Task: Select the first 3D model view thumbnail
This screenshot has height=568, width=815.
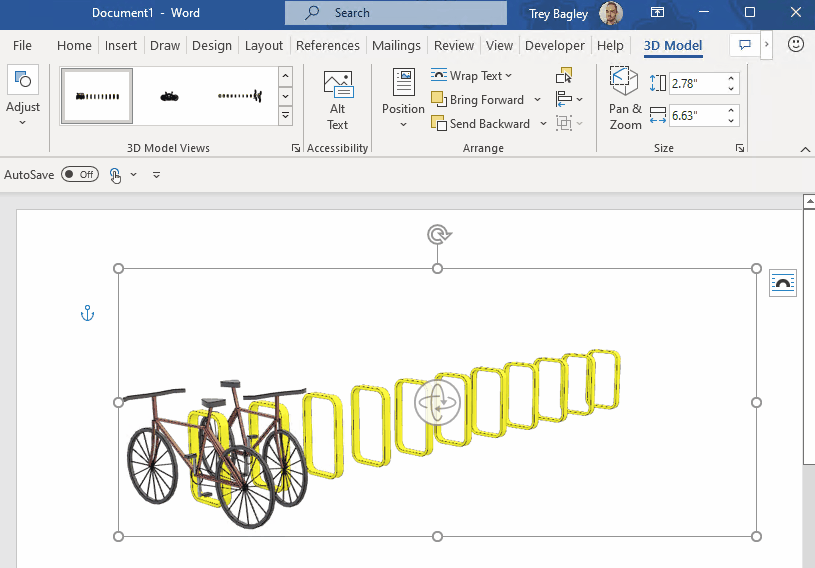Action: tap(97, 96)
